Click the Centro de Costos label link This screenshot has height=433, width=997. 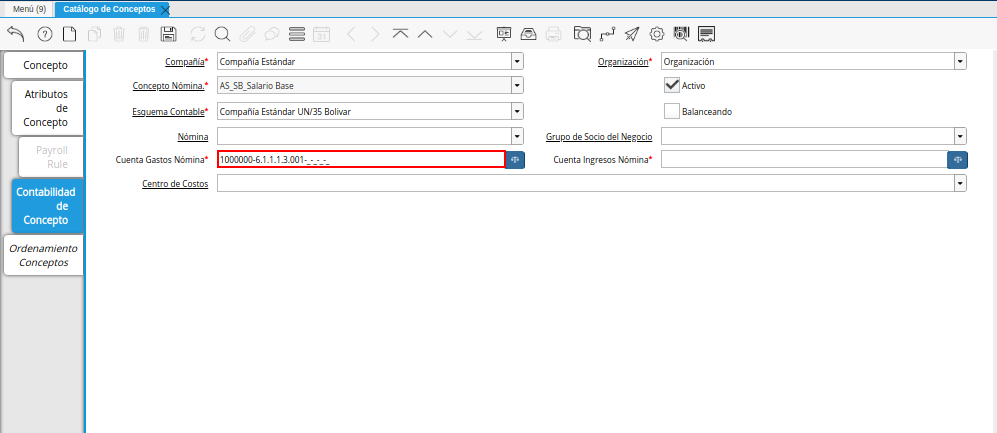pos(175,184)
